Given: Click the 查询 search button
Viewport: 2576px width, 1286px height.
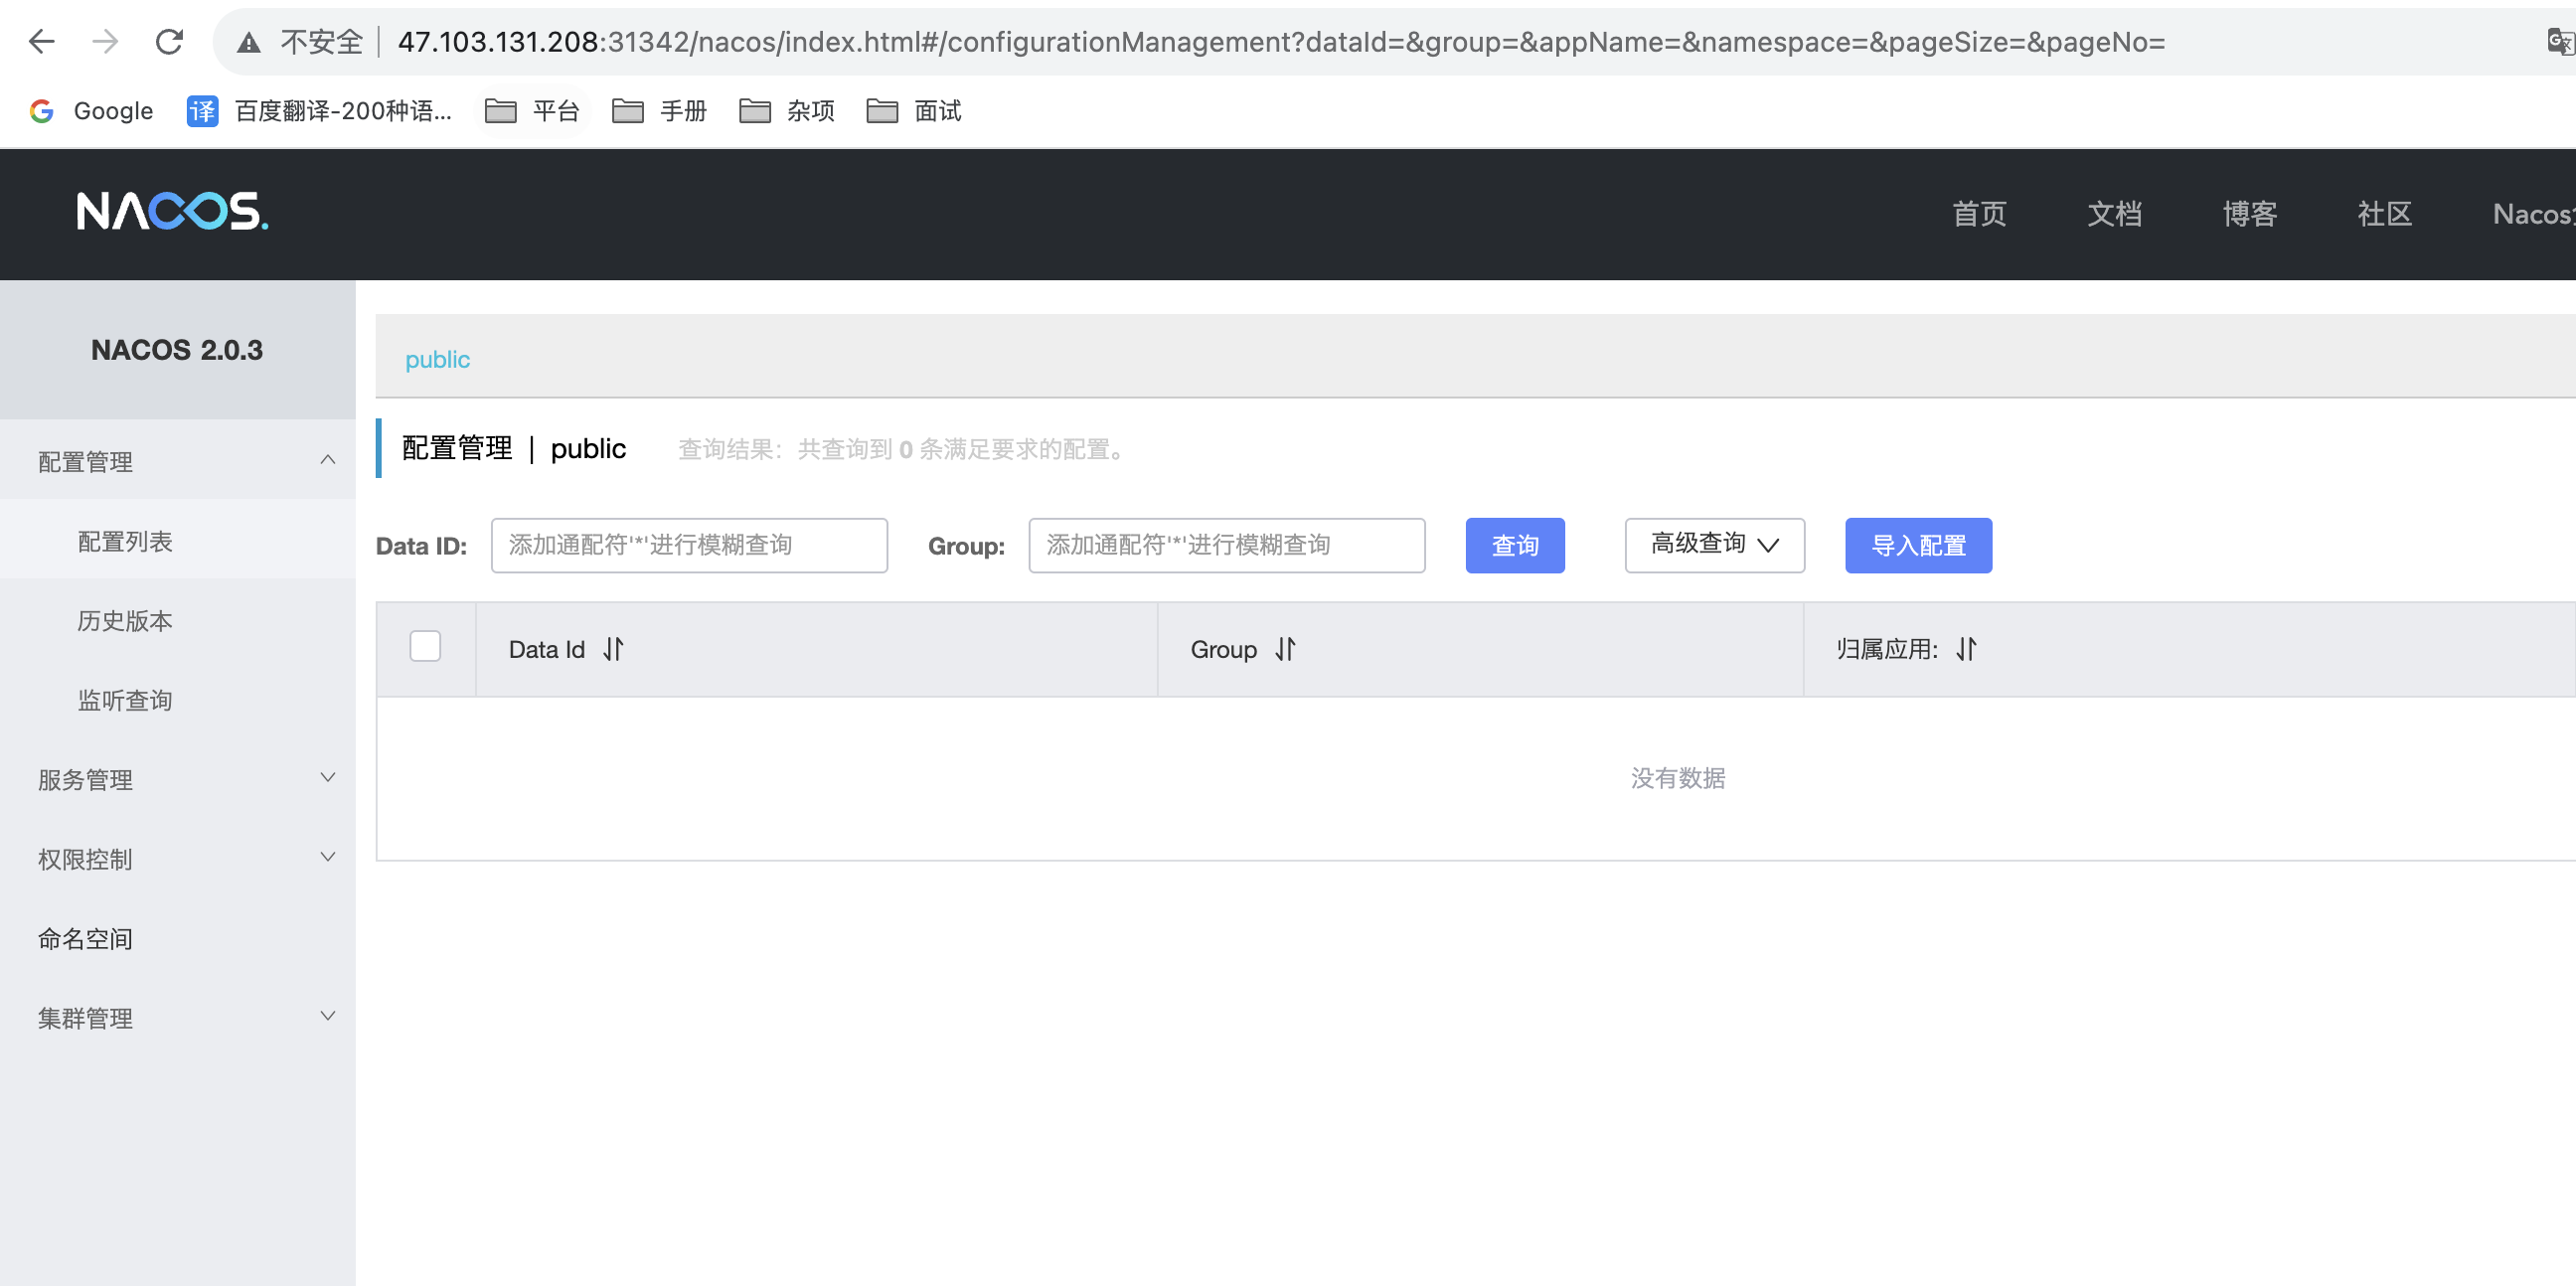Looking at the screenshot, I should click(x=1515, y=545).
